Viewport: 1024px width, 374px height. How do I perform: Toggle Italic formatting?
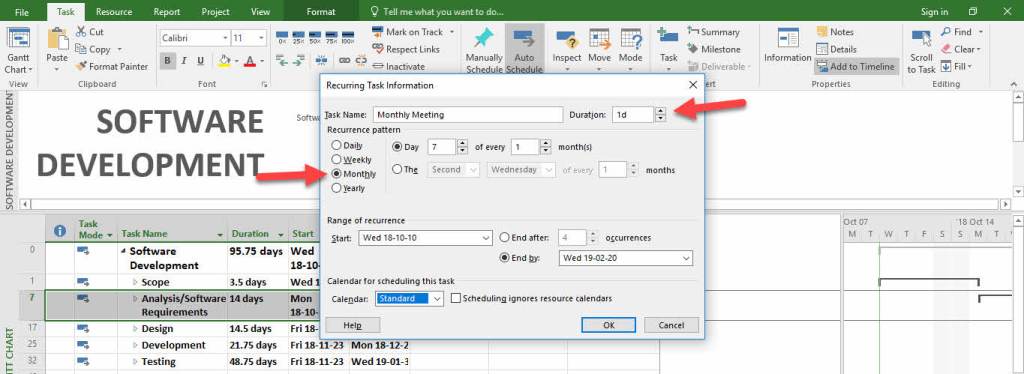tap(184, 61)
